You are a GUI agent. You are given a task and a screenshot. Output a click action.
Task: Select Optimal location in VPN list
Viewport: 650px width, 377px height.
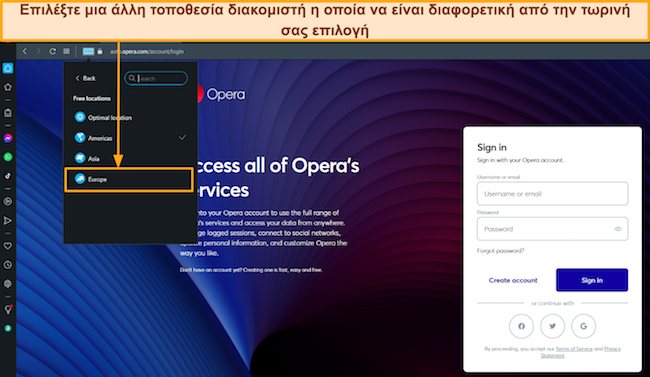(130, 117)
